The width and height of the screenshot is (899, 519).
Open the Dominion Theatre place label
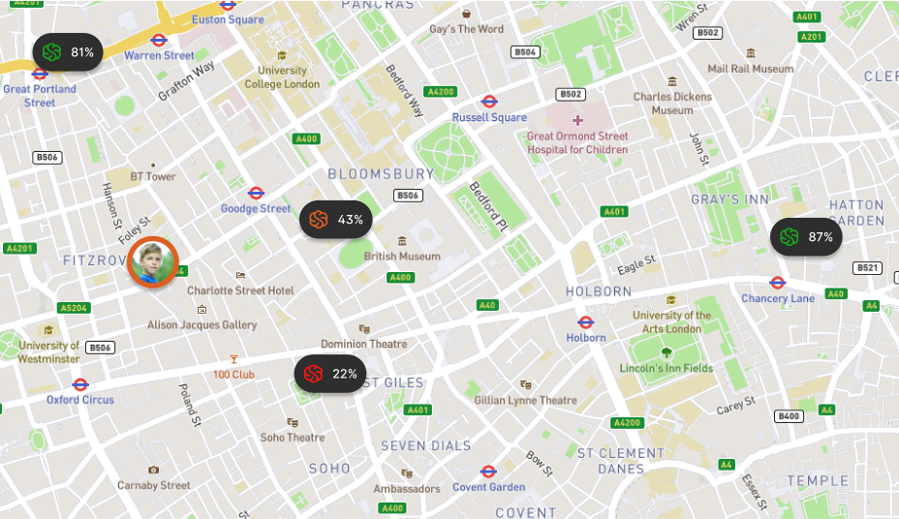(364, 344)
